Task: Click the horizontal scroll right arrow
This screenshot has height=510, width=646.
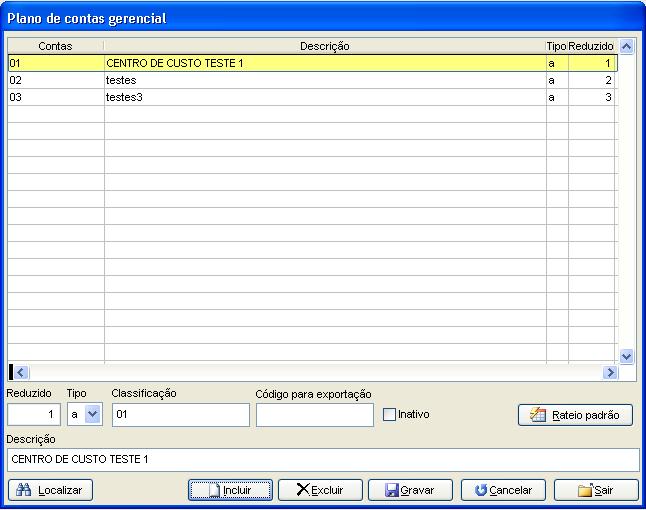Action: coord(610,372)
